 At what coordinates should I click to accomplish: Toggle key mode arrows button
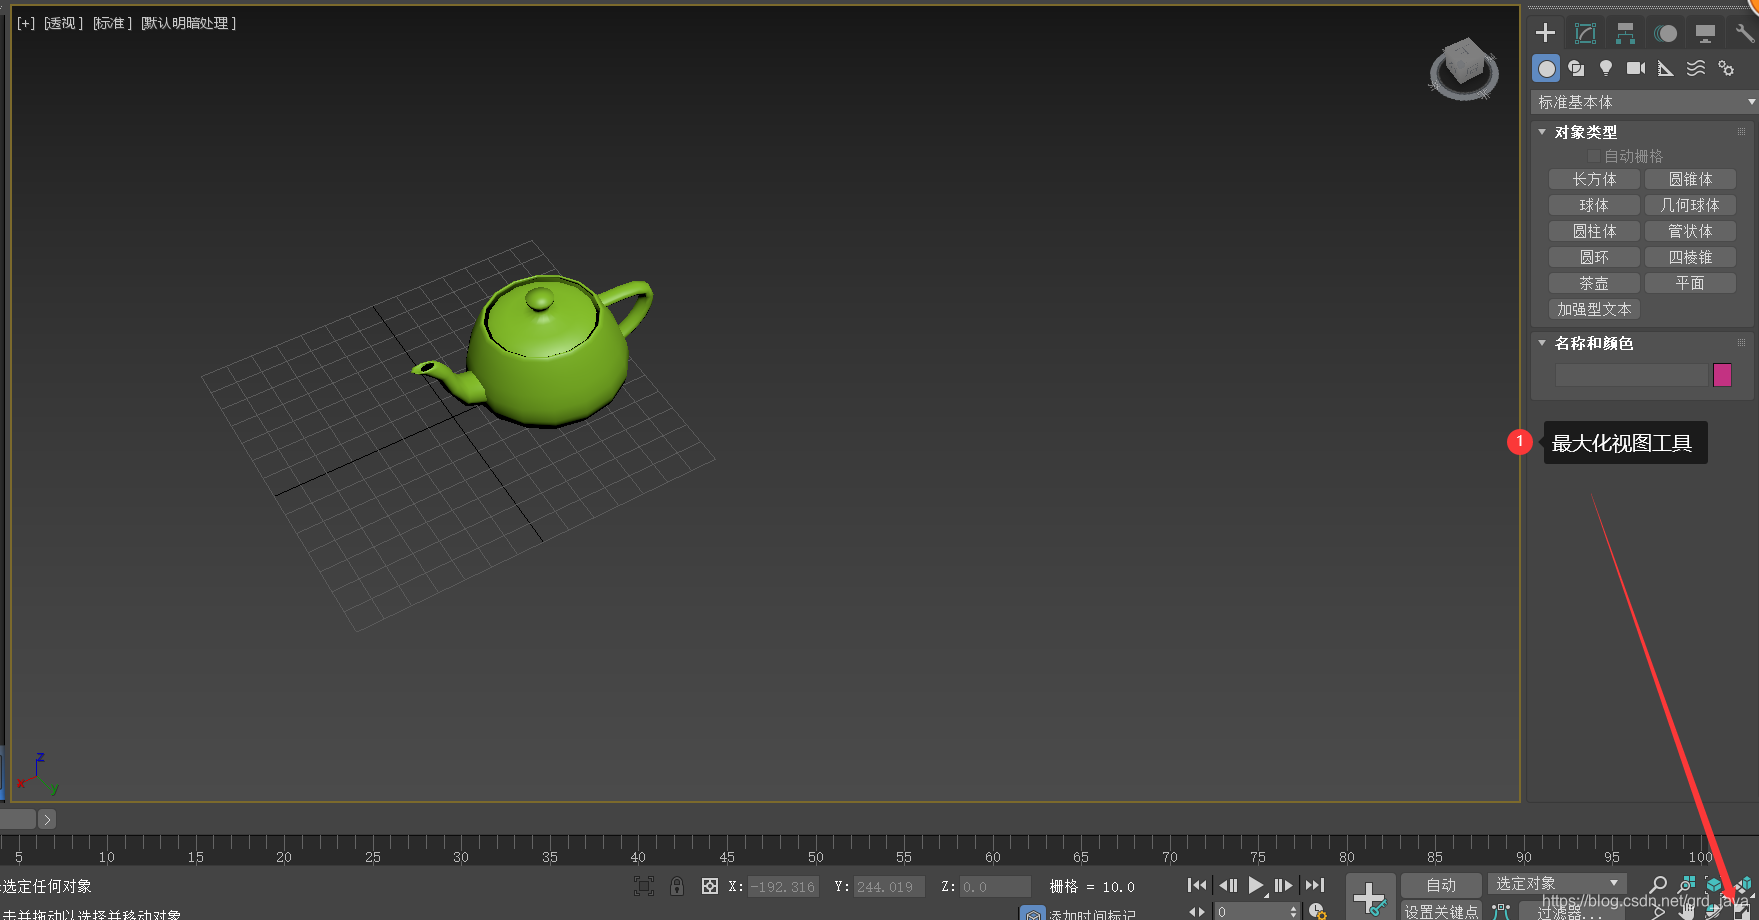point(1197,911)
